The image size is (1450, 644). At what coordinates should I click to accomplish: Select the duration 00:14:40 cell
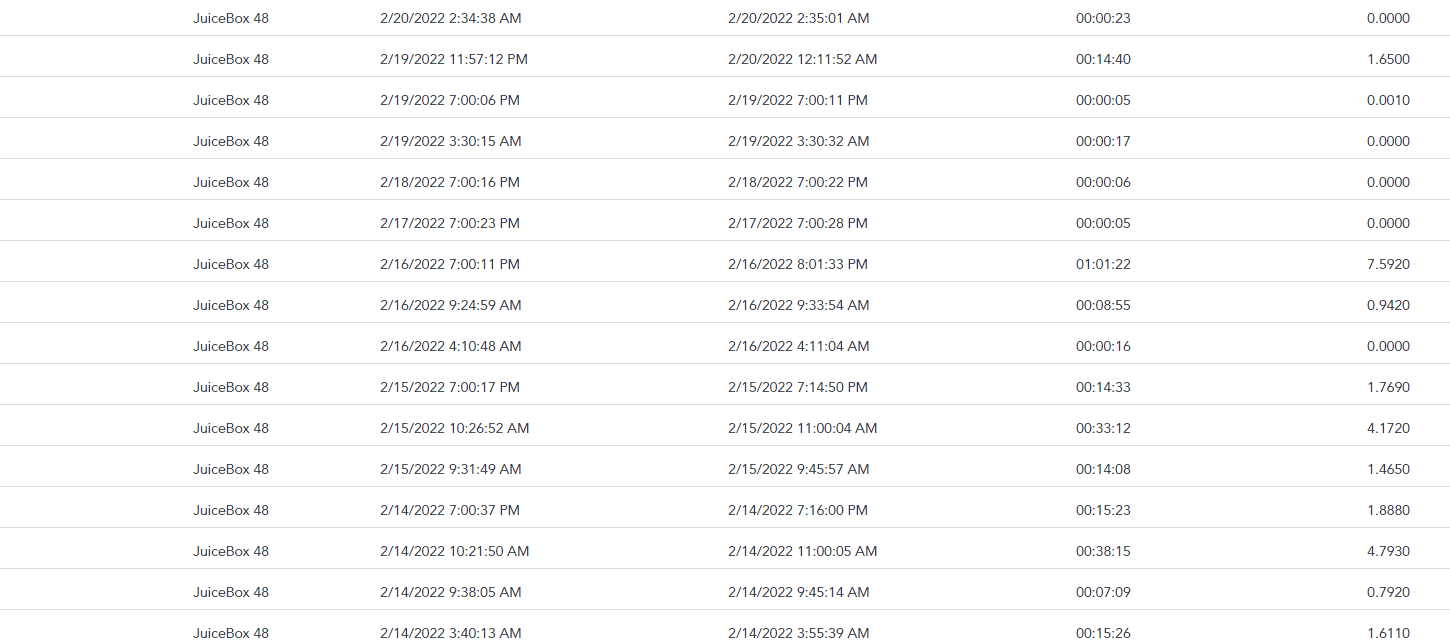(1103, 59)
